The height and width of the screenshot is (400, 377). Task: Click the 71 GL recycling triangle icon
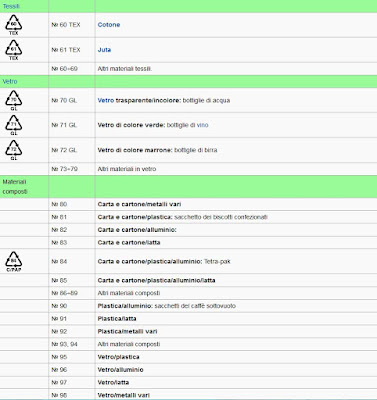[13, 125]
